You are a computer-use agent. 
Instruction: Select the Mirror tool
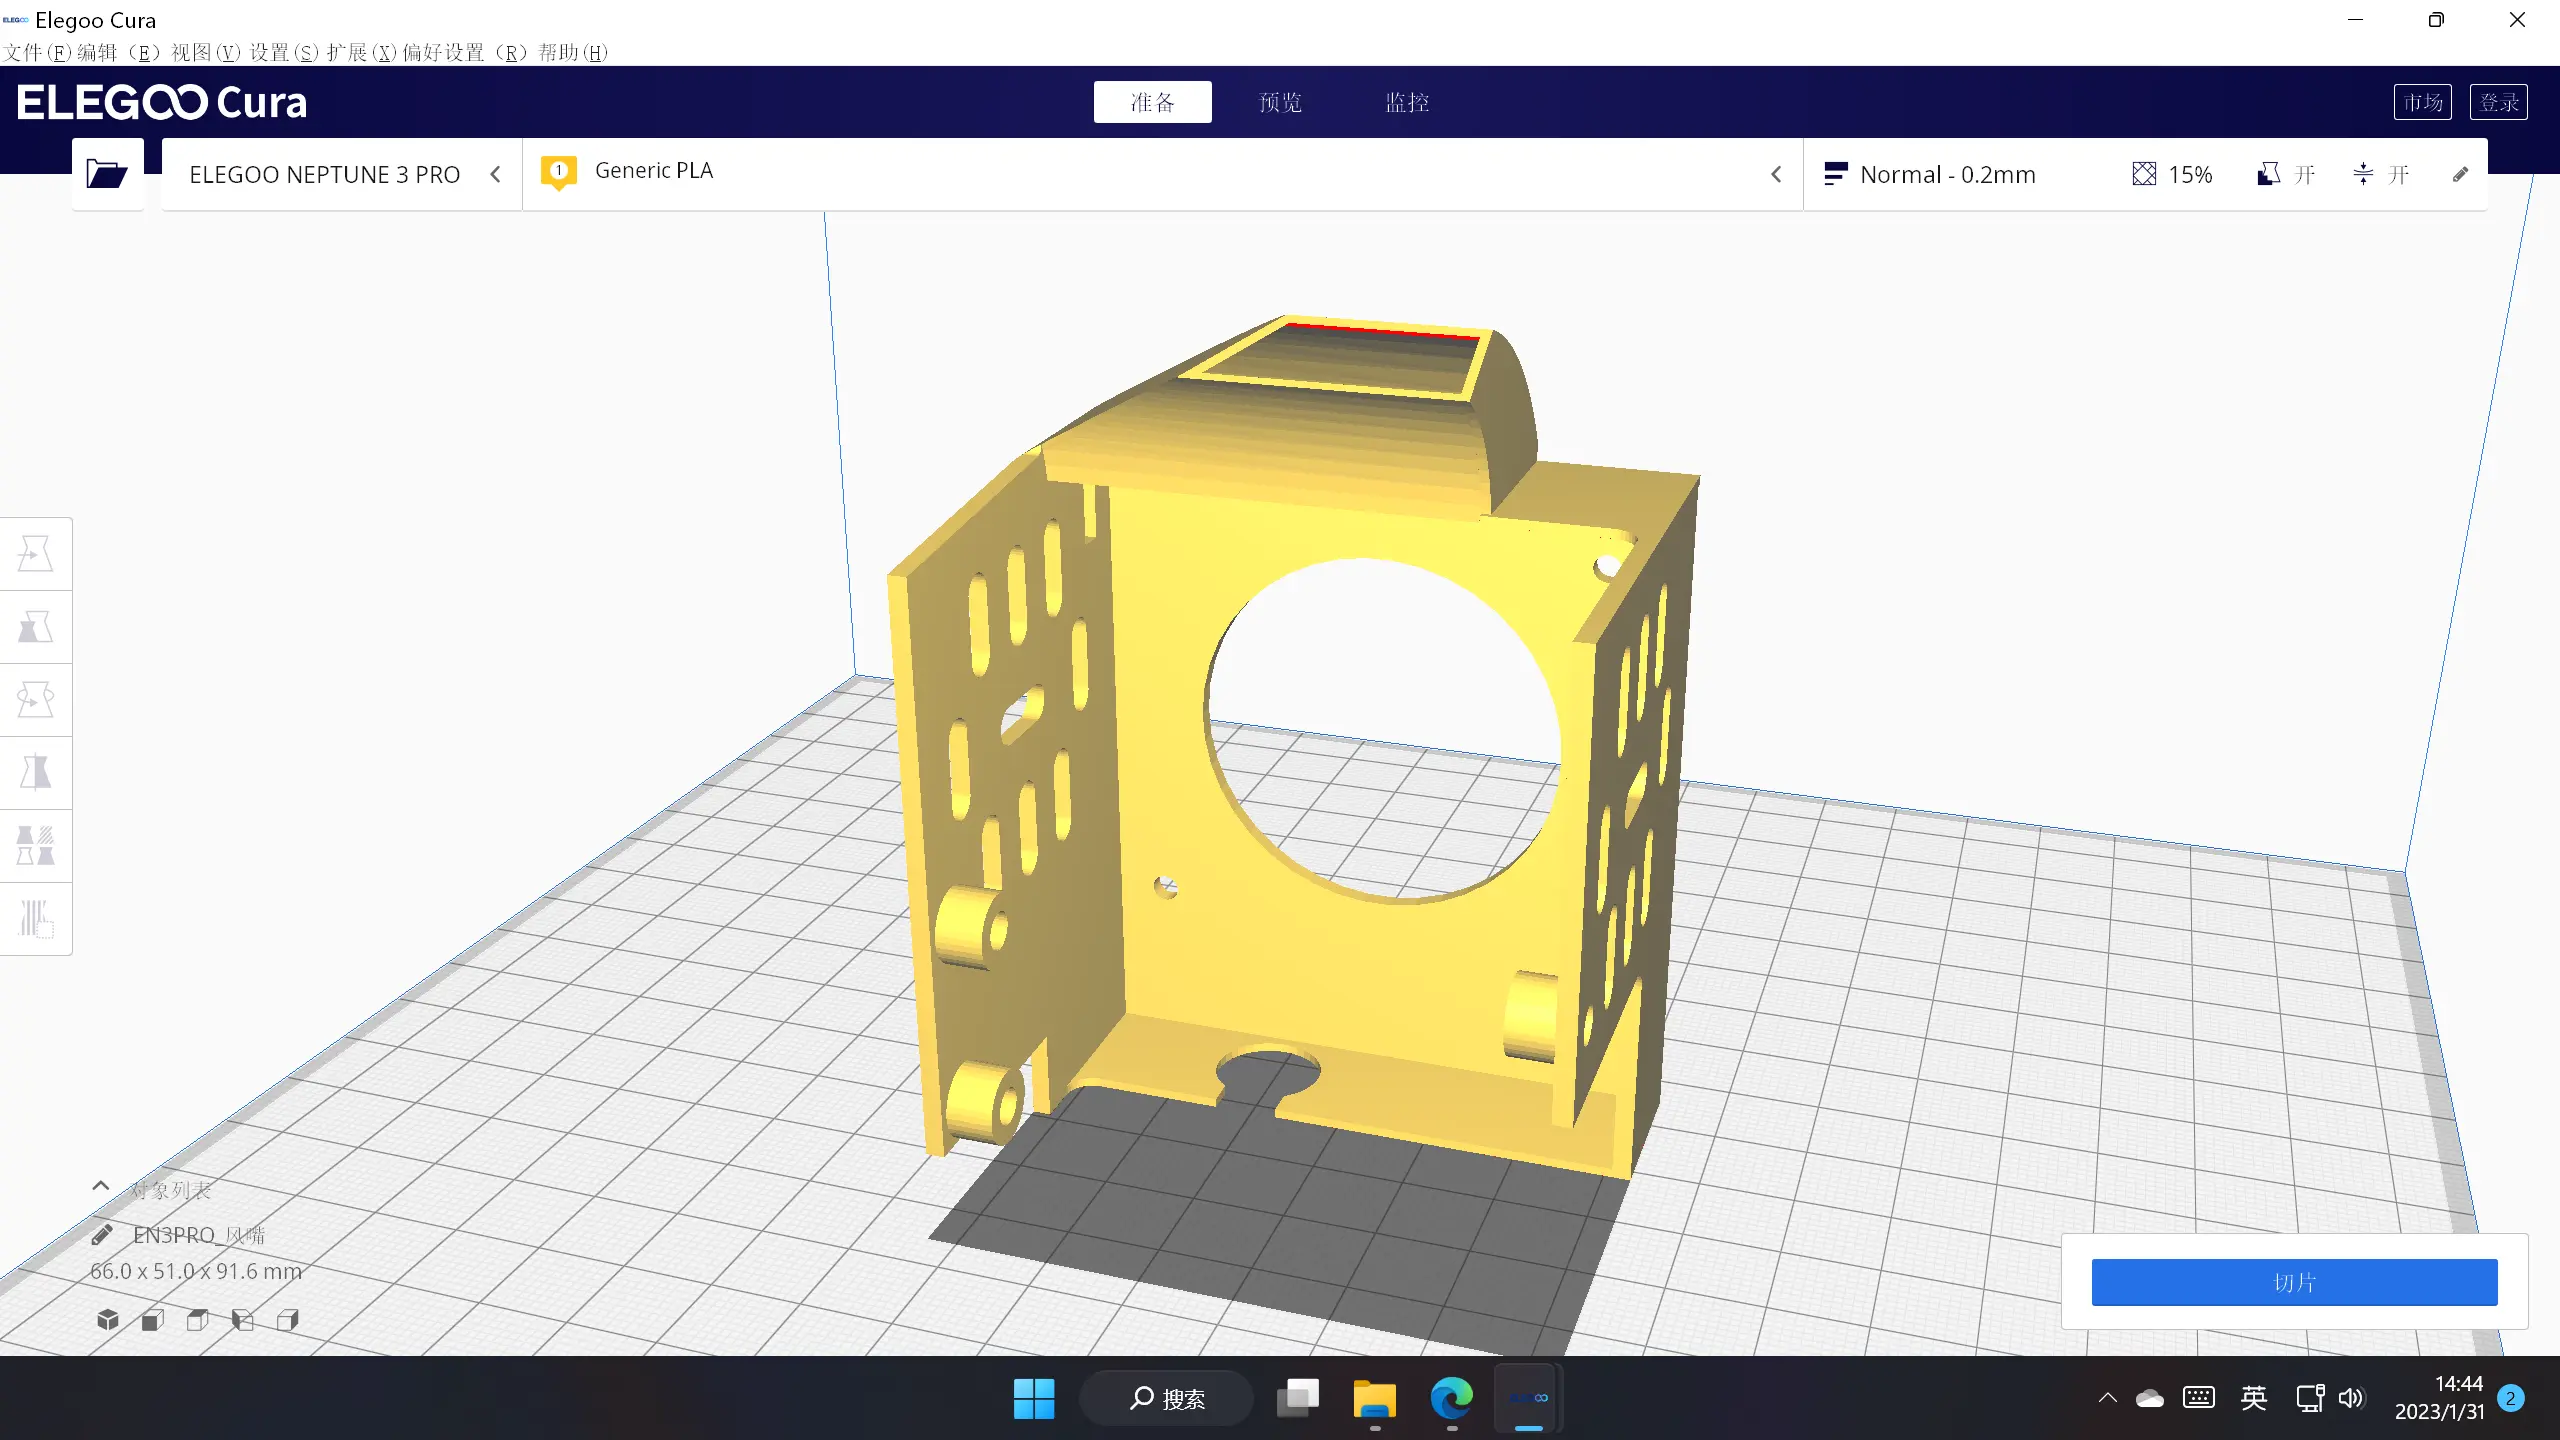coord(35,773)
